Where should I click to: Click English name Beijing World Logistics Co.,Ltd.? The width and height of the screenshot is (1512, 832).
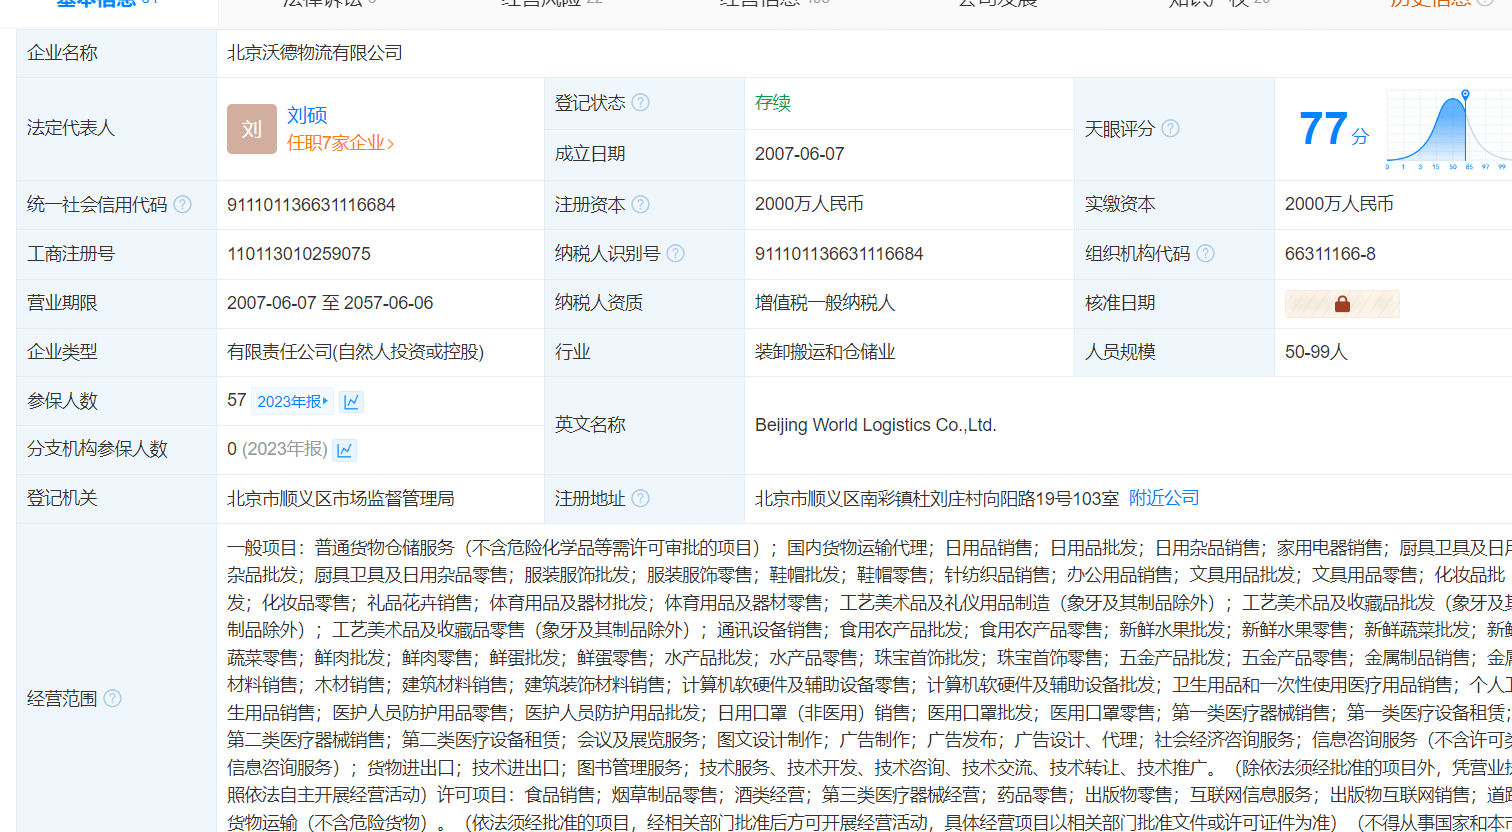coord(876,425)
